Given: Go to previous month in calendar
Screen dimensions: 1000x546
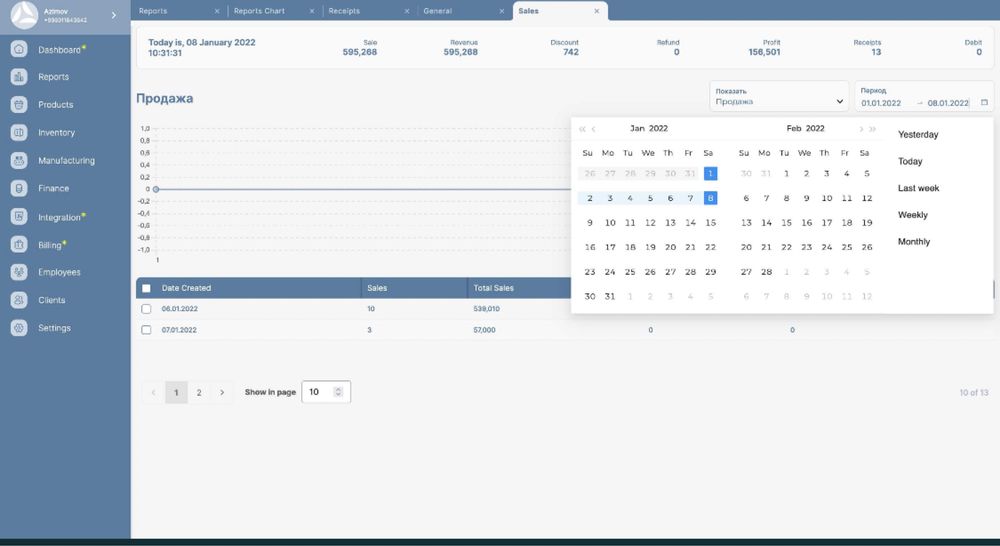Looking at the screenshot, I should [x=594, y=129].
